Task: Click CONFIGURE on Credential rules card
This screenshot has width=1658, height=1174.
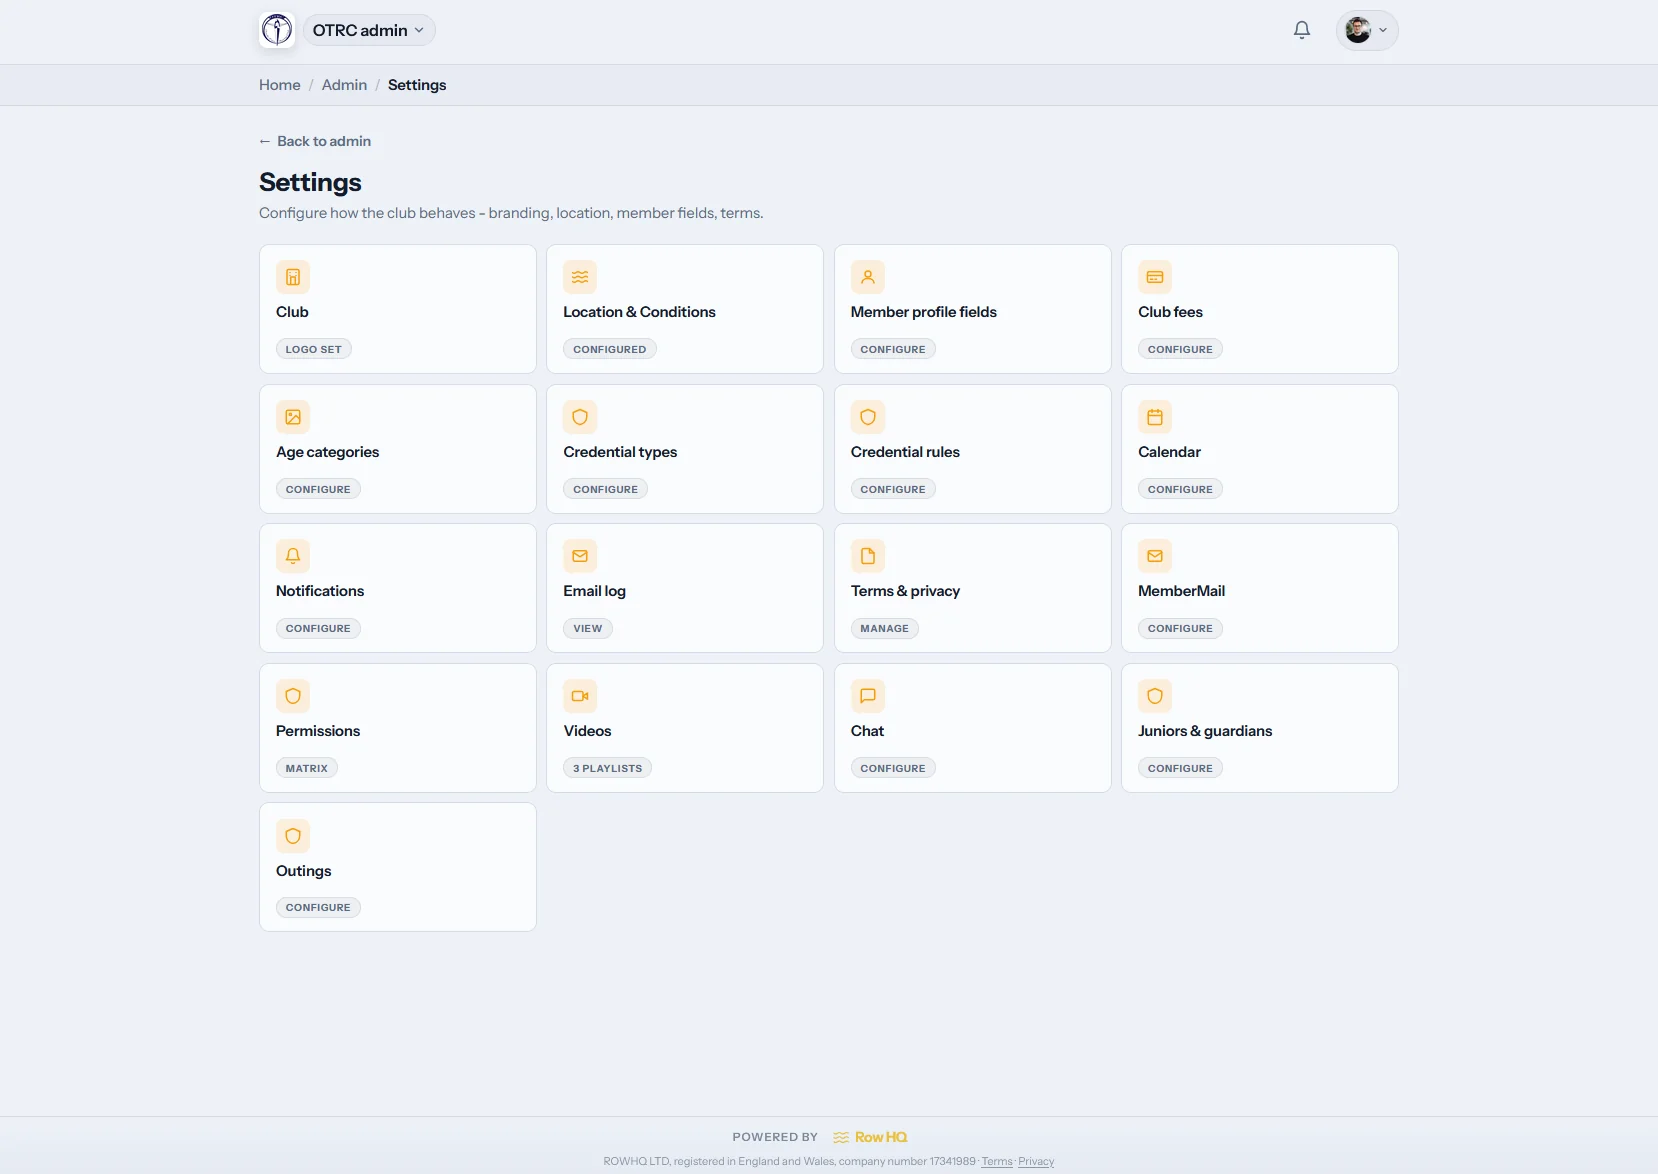Action: point(893,489)
